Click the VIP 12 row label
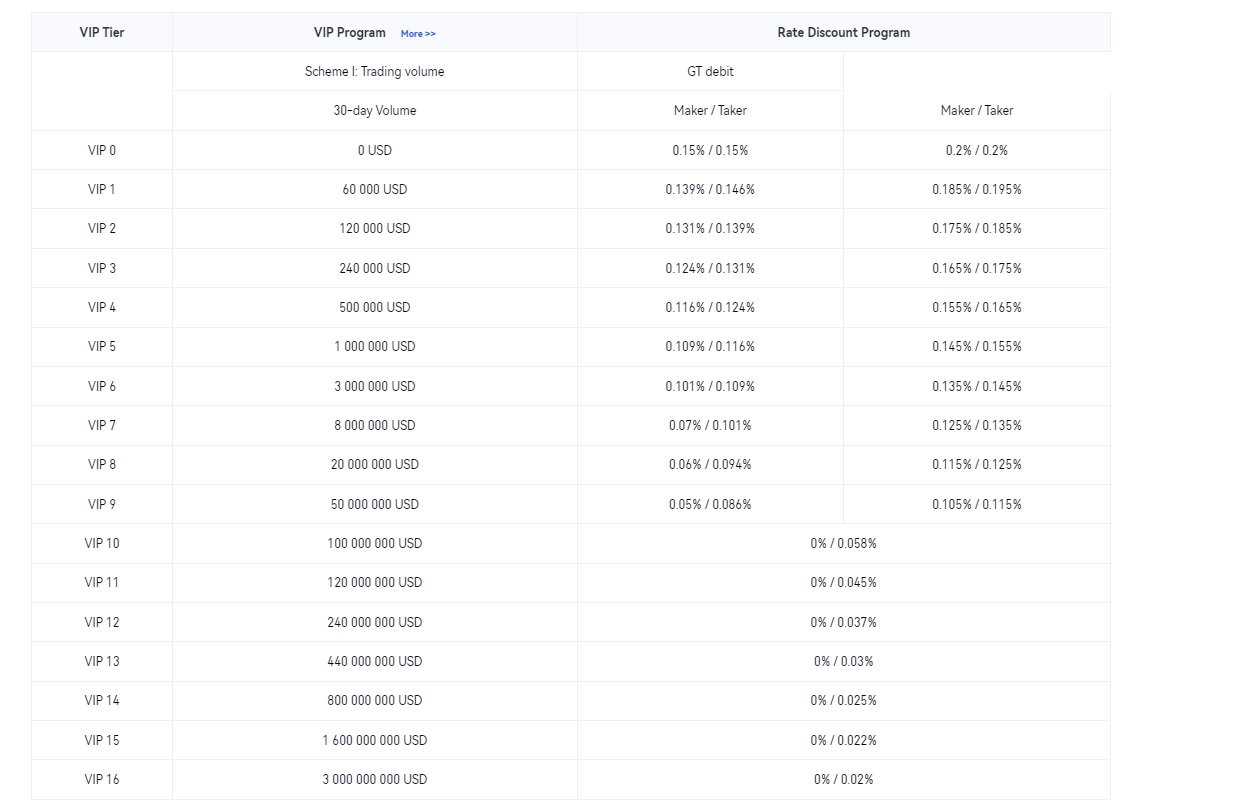The height and width of the screenshot is (810, 1234). pos(102,622)
